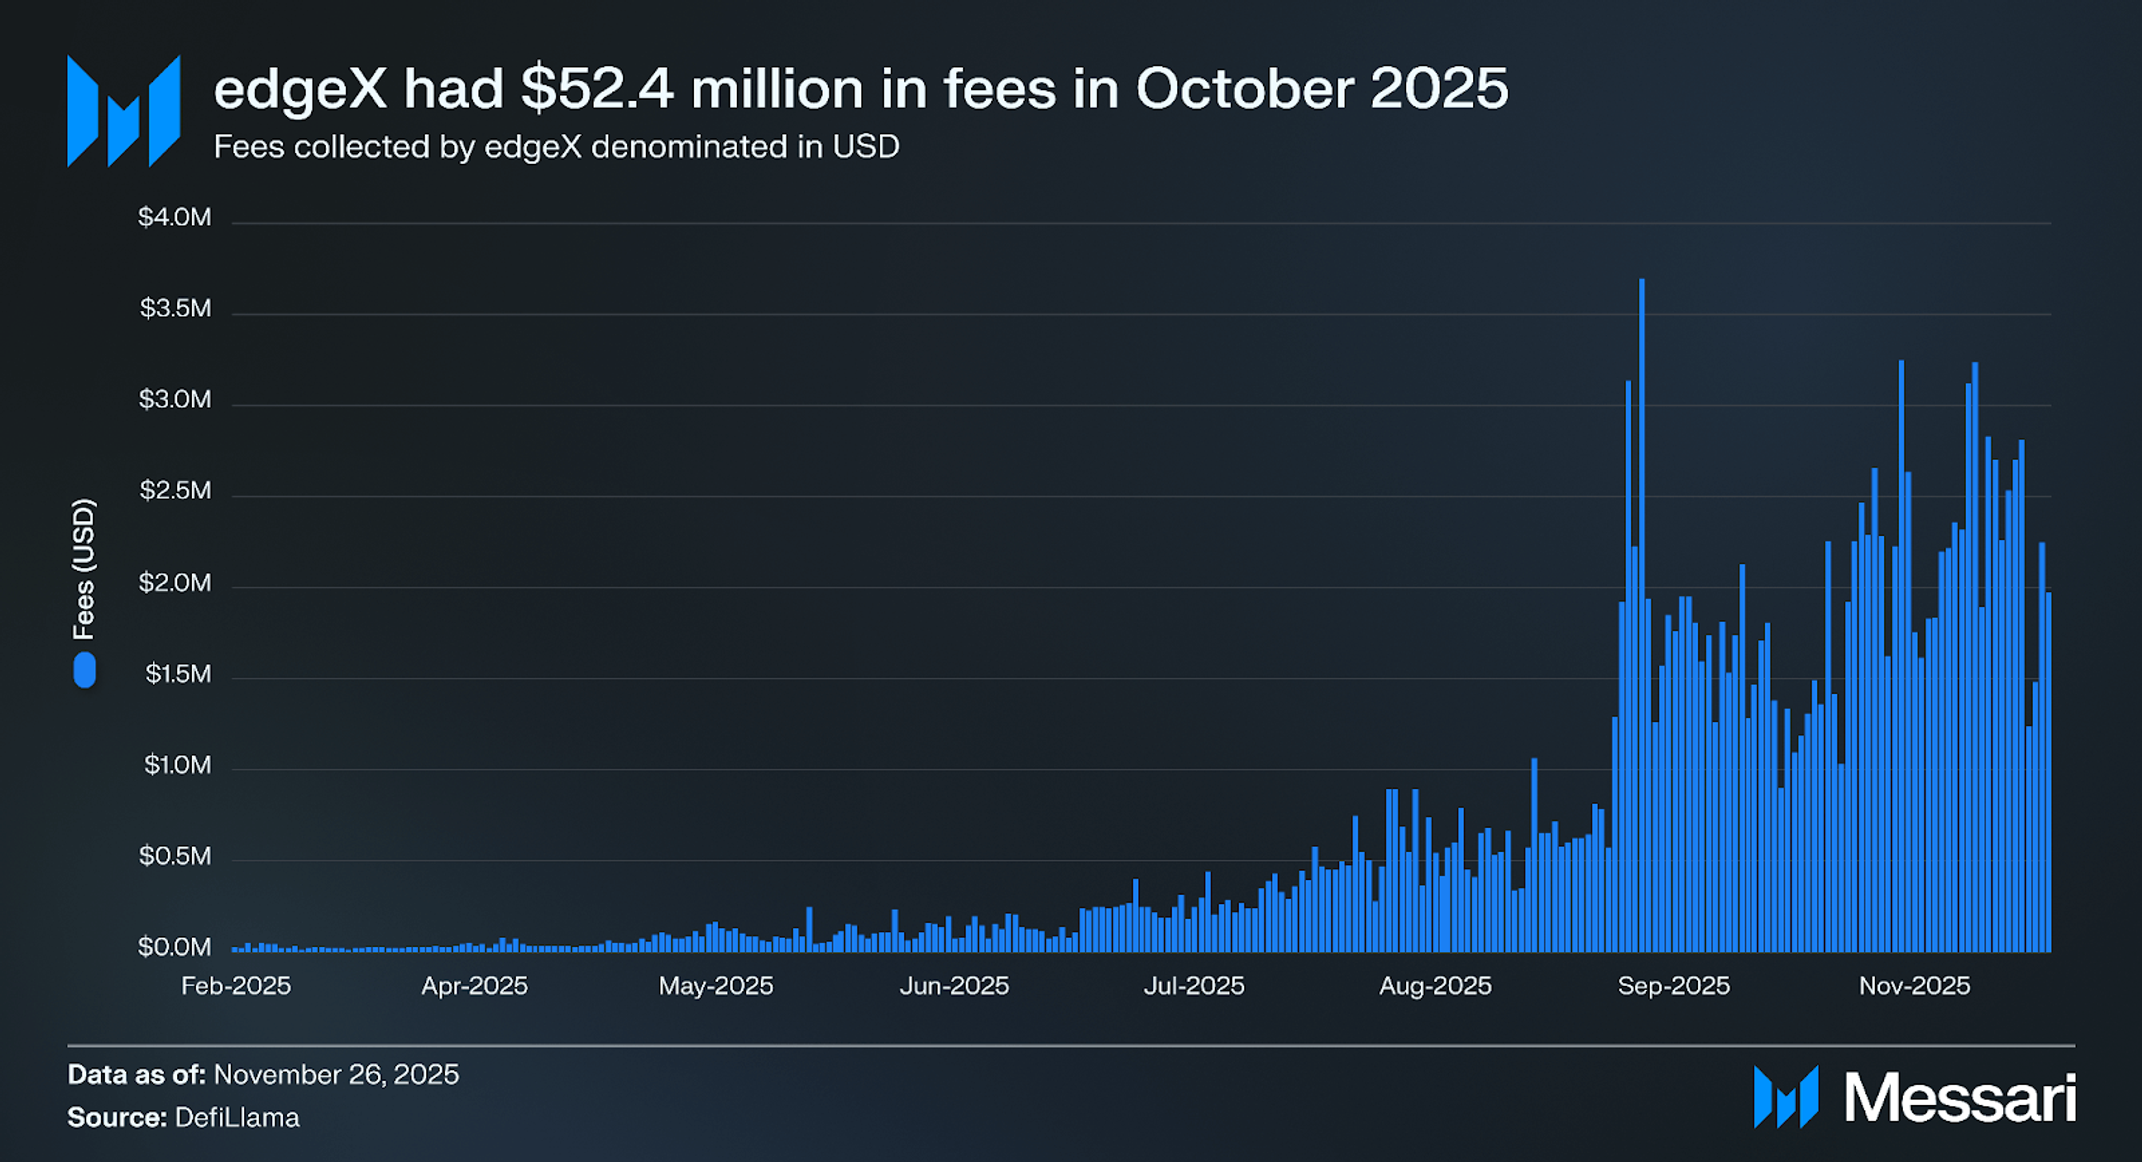Click the Nov-2025 x-axis label
Viewport: 2142px width, 1162px height.
pyautogui.click(x=1914, y=986)
